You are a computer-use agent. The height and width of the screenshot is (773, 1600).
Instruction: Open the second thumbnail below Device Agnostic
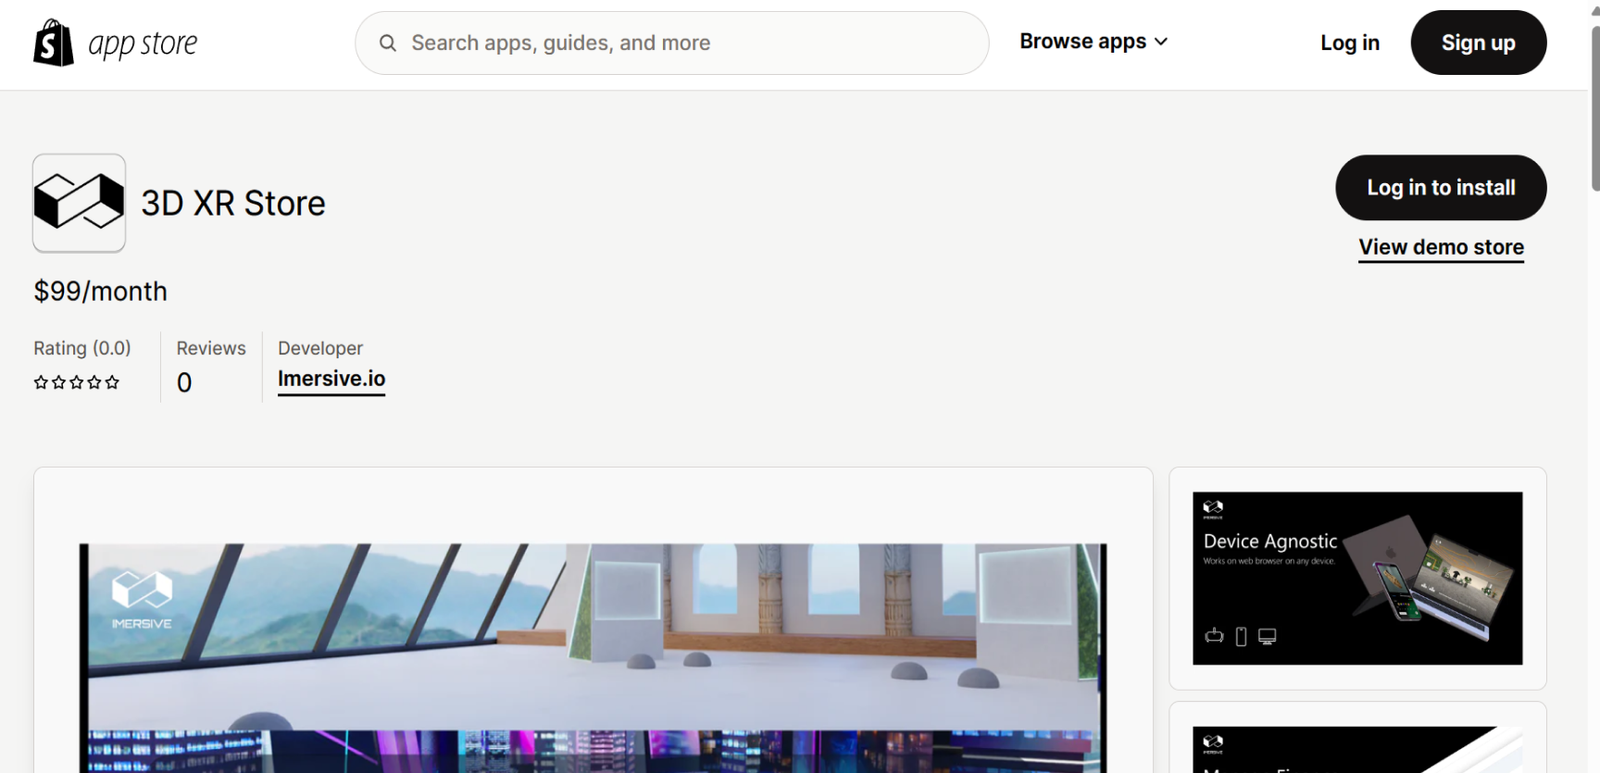pyautogui.click(x=1357, y=748)
